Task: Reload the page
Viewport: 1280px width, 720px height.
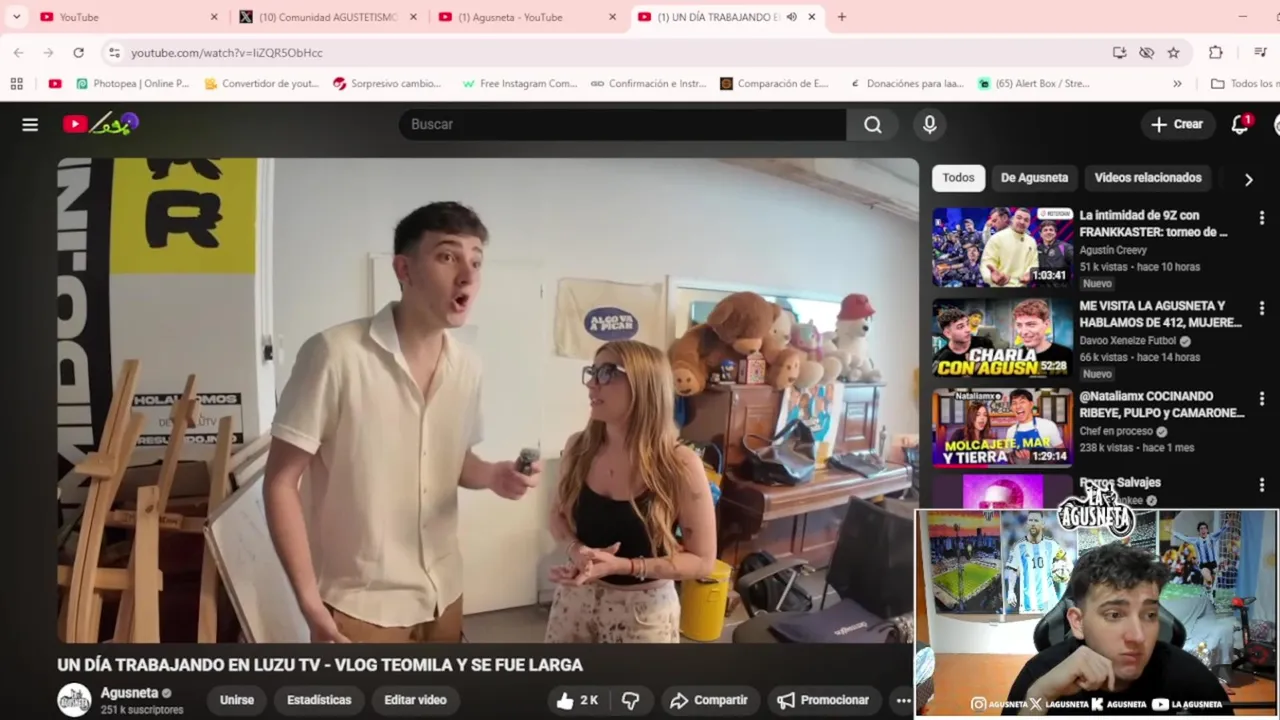Action: click(x=78, y=52)
